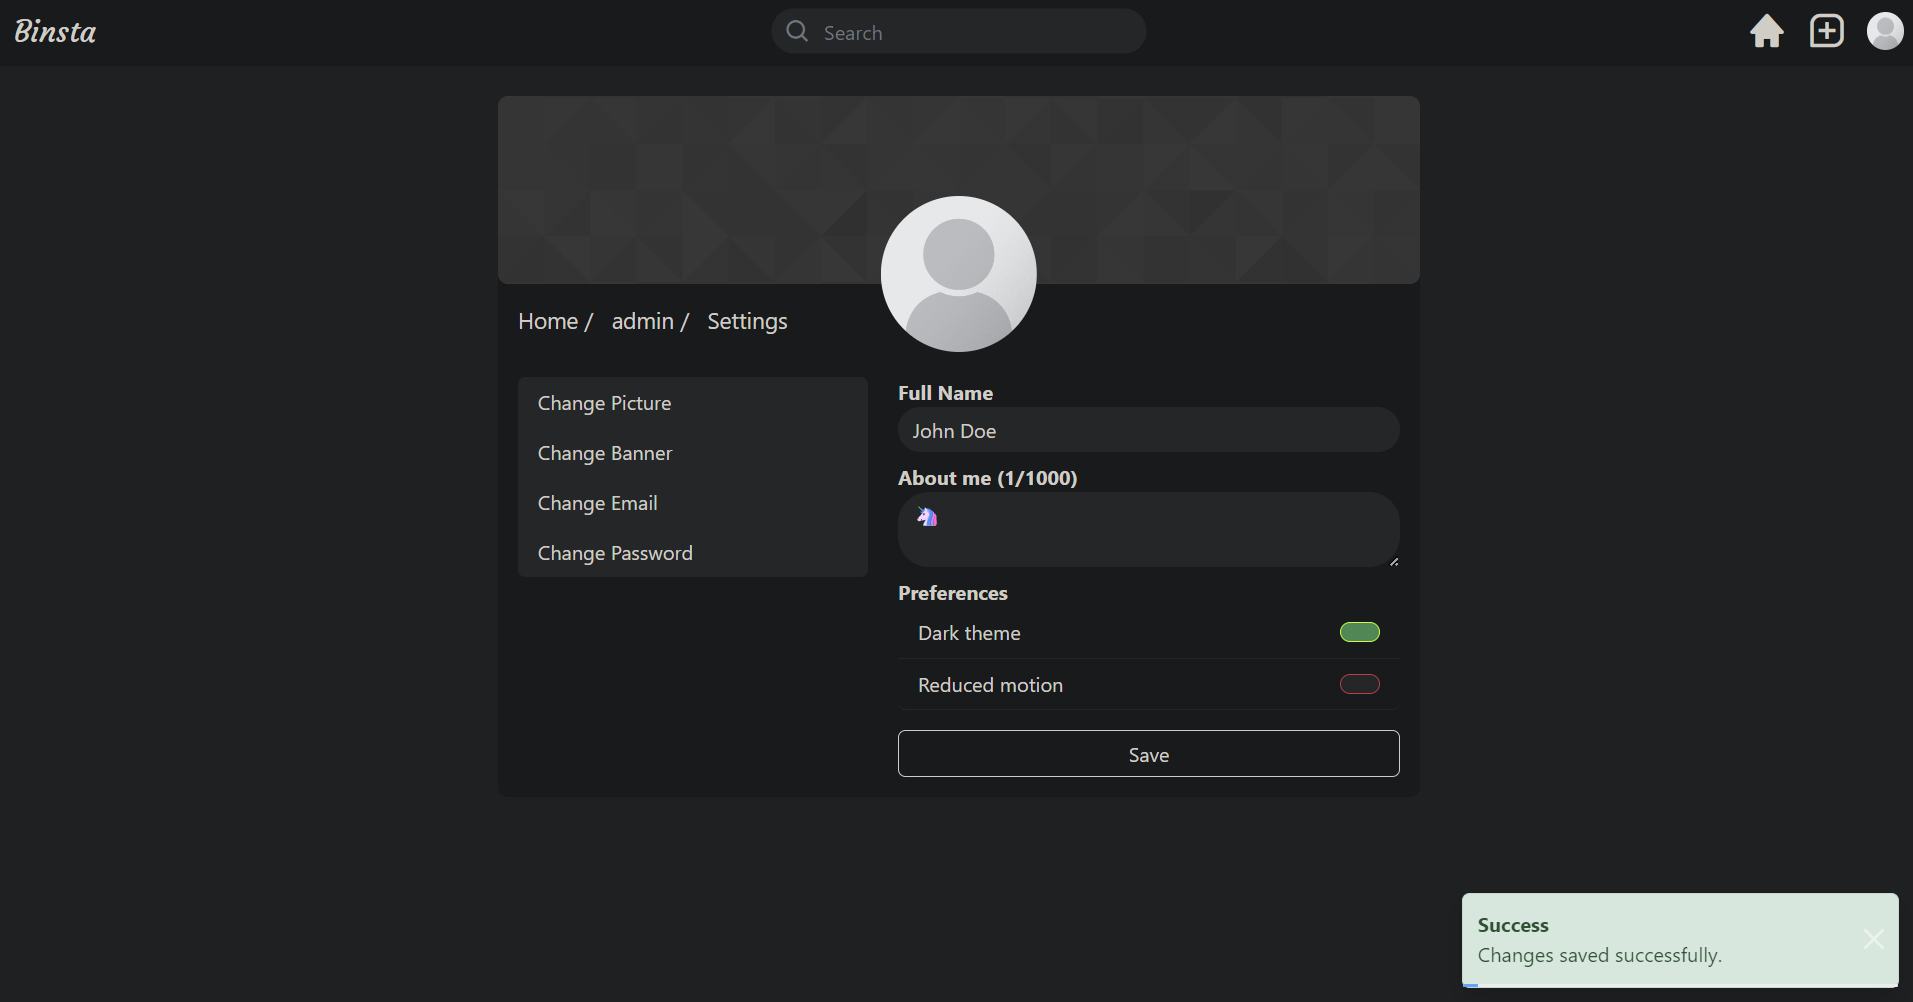
Task: Open the create new post icon
Action: 1826,31
